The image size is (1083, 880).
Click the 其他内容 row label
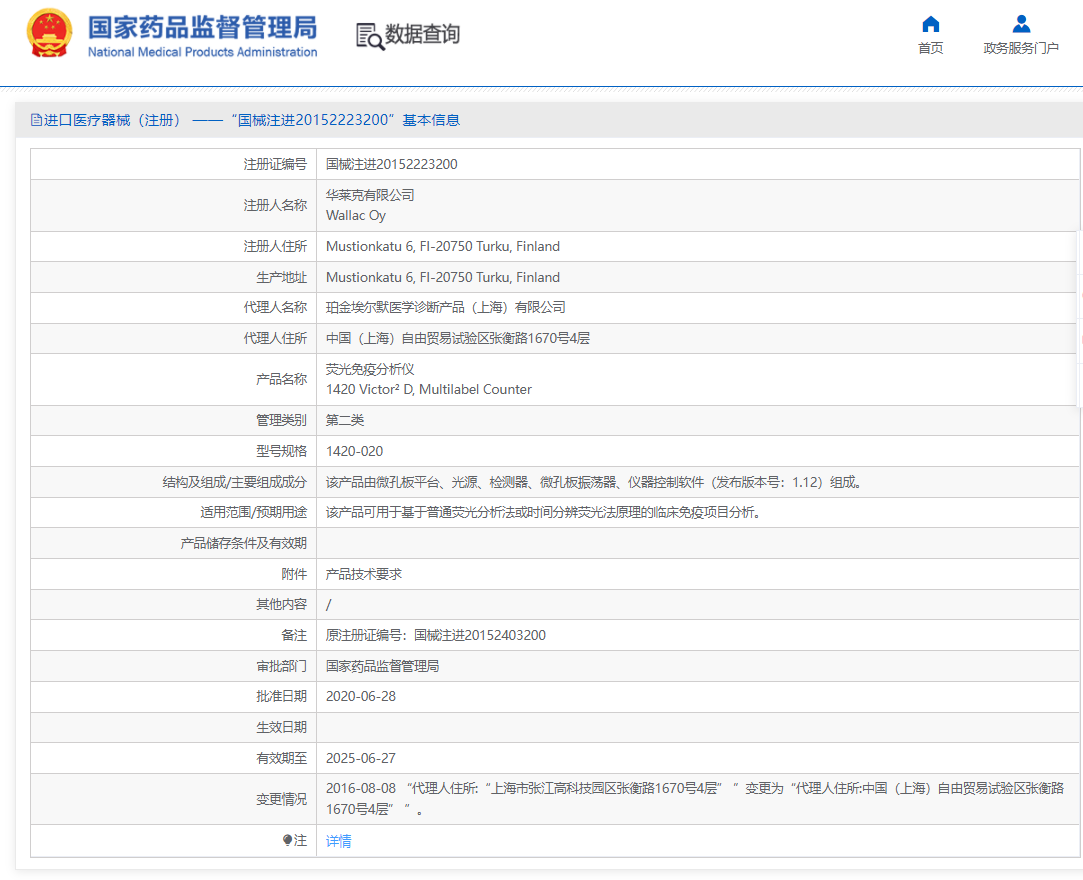[281, 604]
